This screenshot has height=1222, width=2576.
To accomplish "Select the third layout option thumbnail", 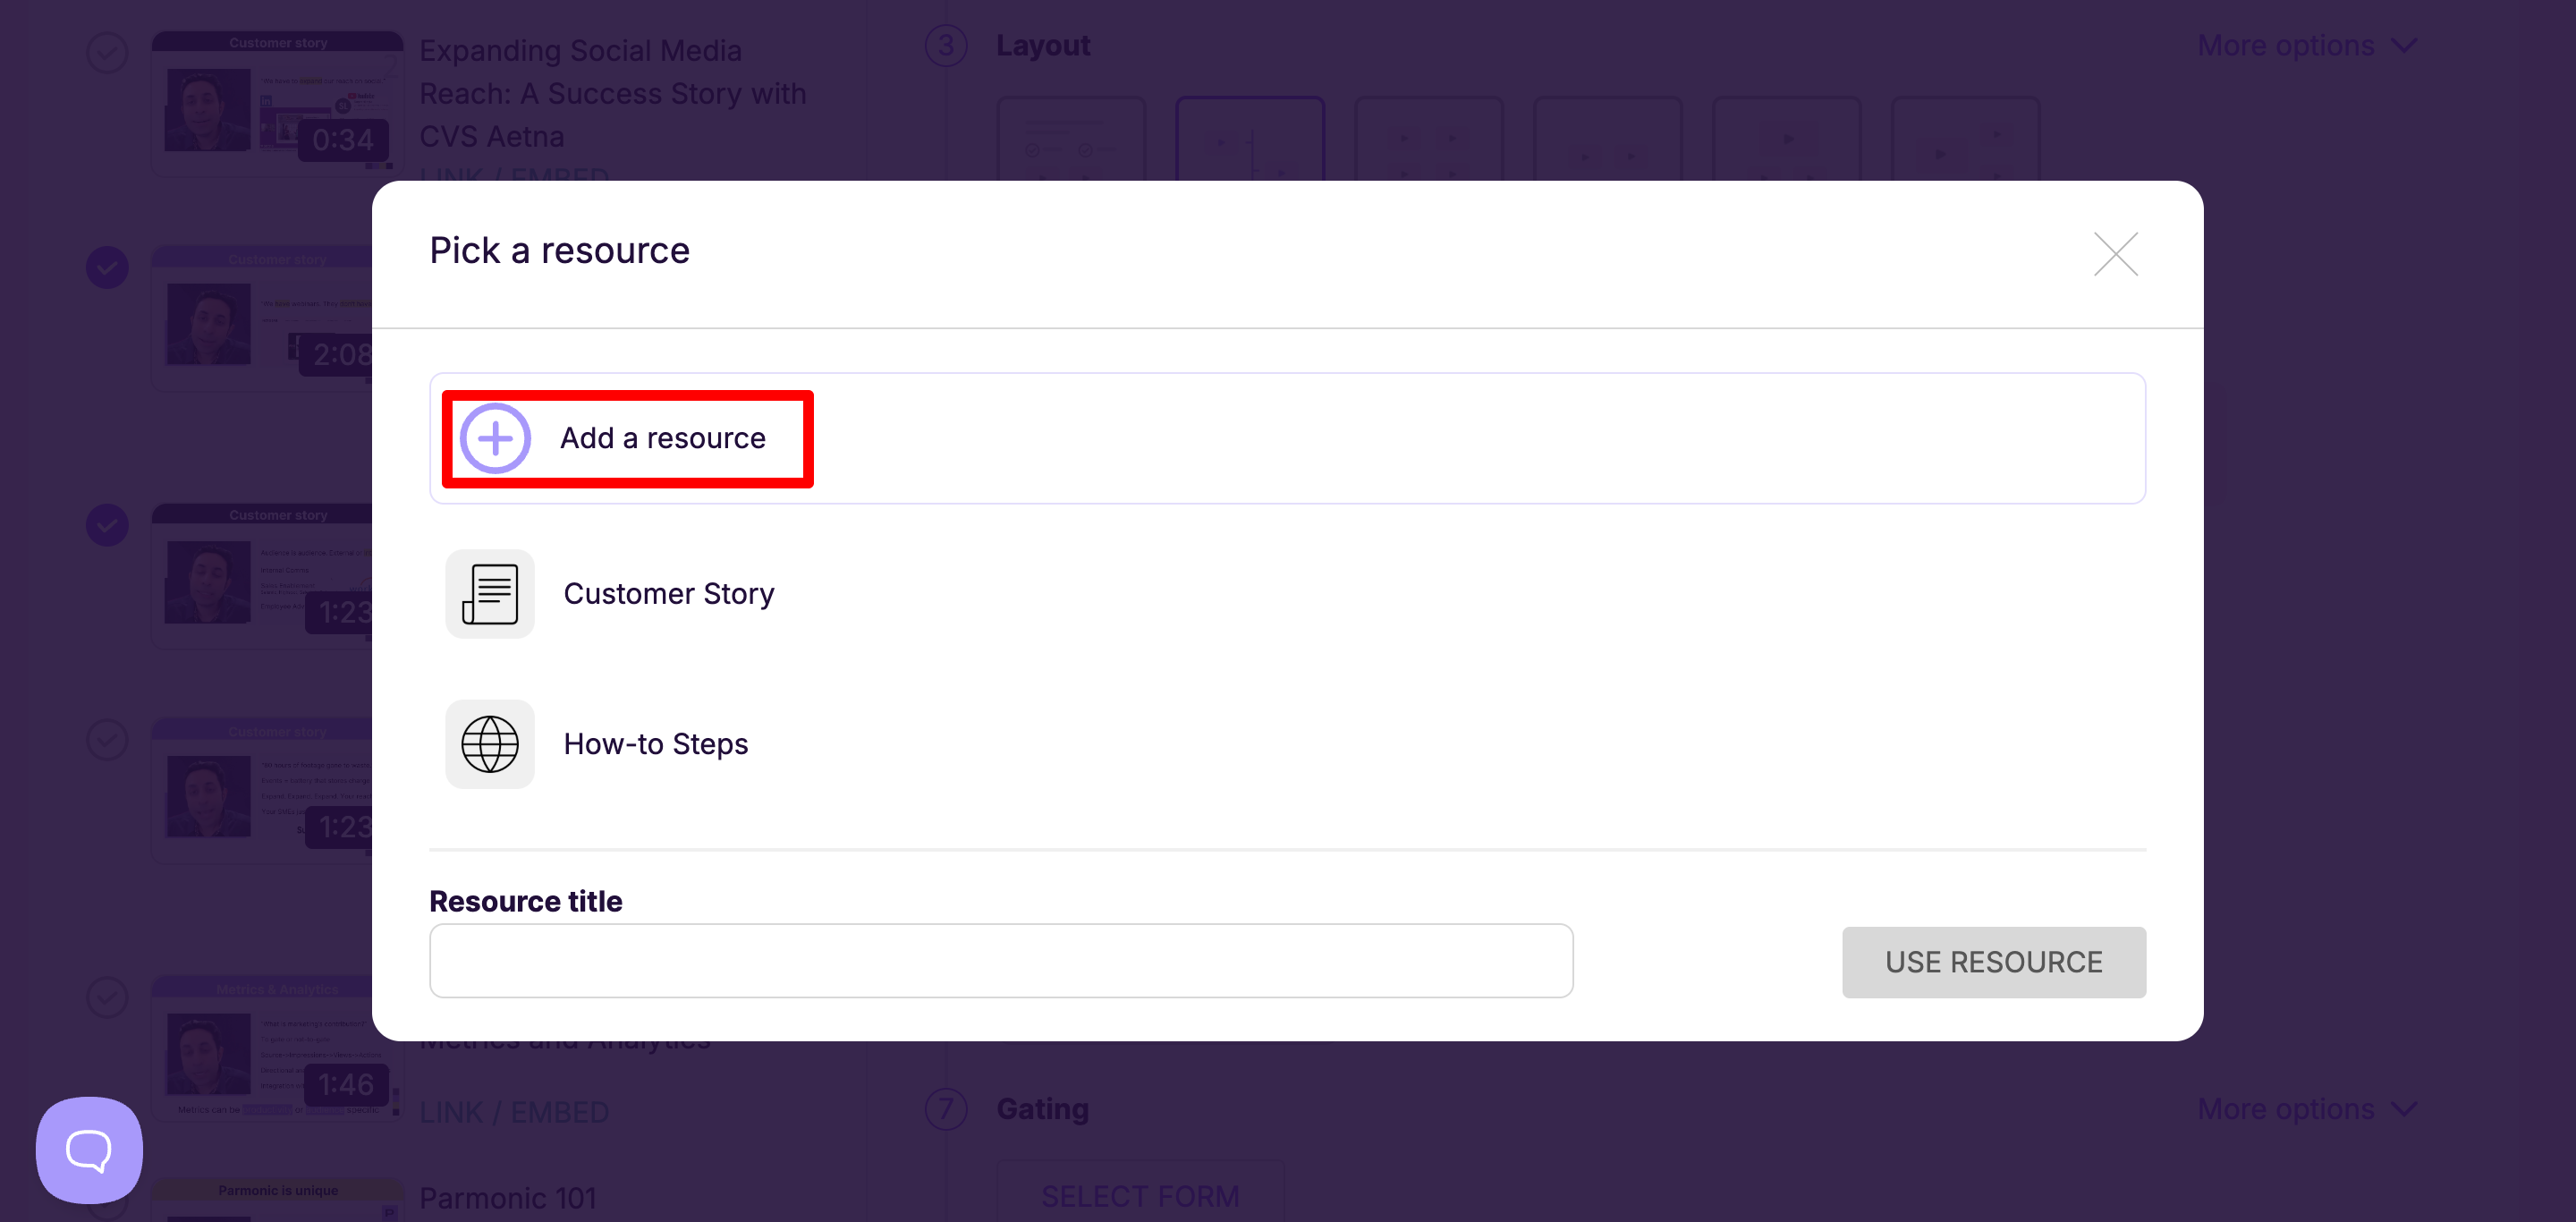I will coord(1430,139).
